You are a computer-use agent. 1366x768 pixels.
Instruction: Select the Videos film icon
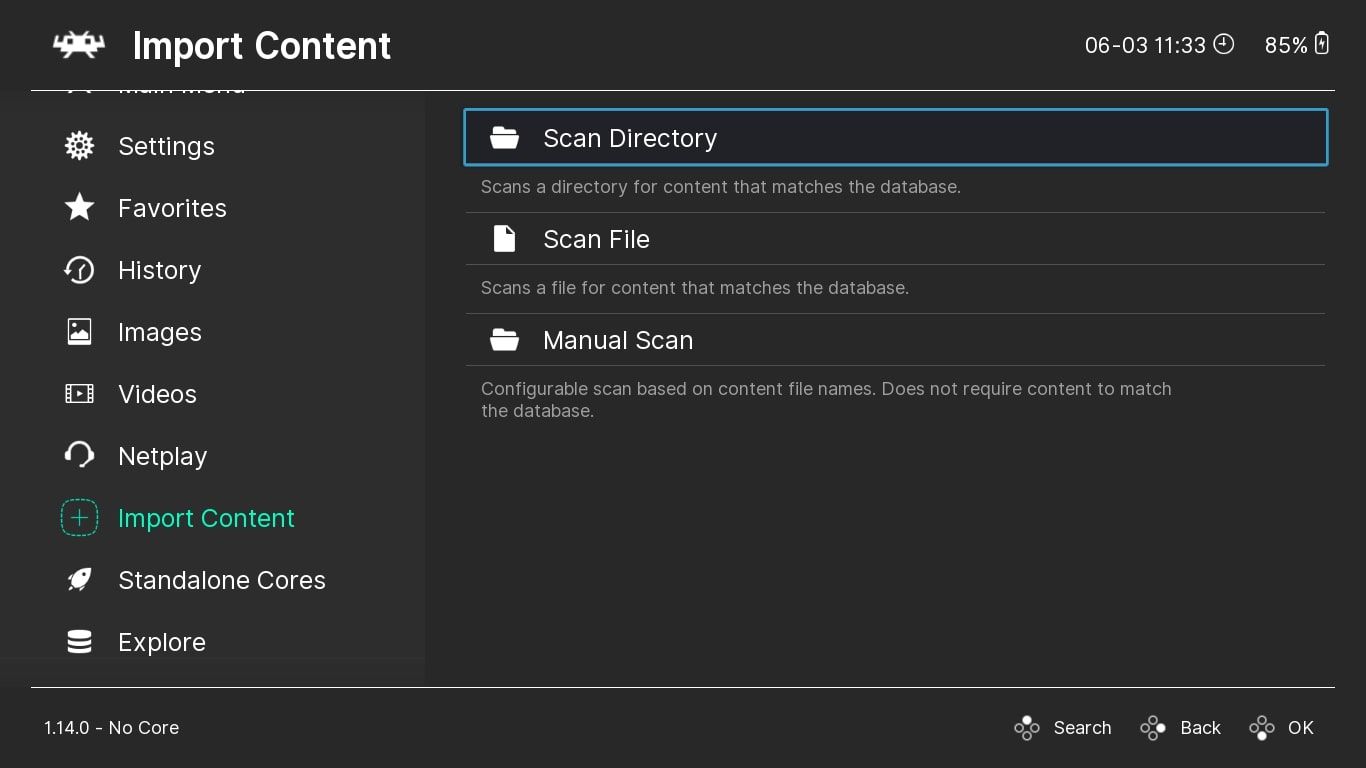pos(79,394)
